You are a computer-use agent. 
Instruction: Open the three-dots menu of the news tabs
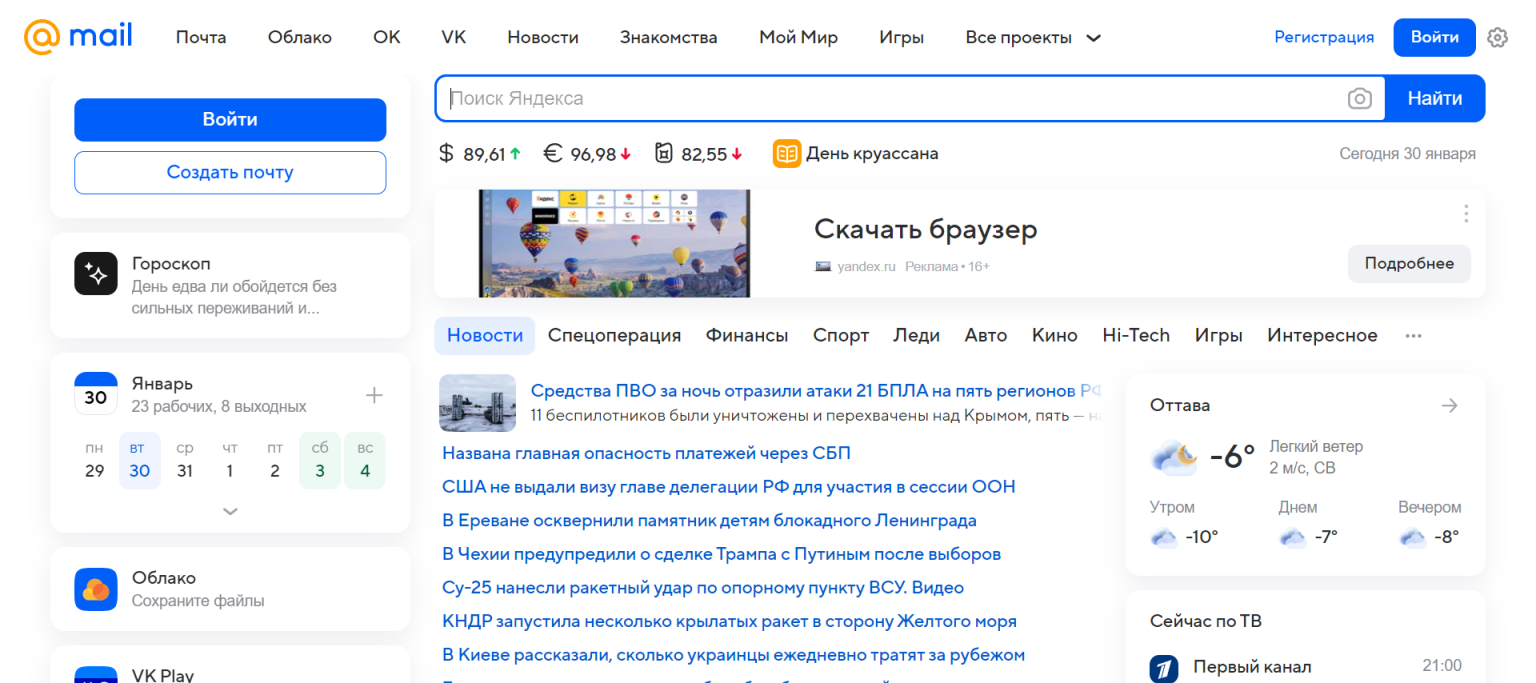1413,336
